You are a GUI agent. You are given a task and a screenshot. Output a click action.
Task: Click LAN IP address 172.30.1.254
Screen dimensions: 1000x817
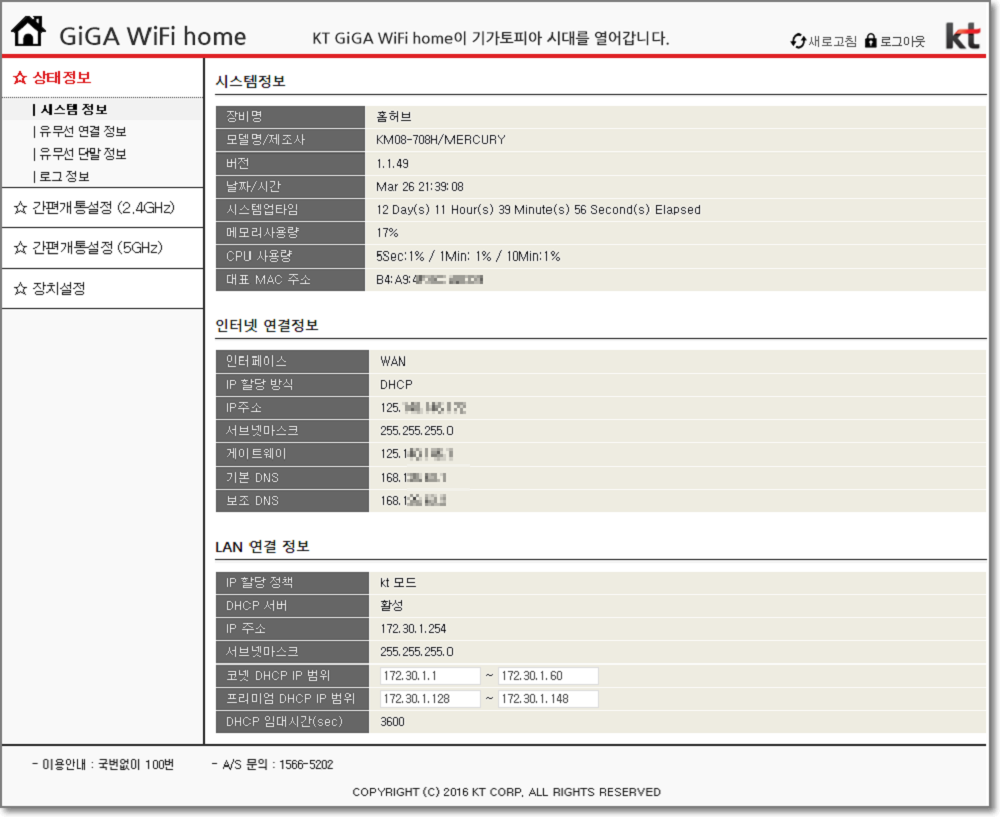click(413, 629)
